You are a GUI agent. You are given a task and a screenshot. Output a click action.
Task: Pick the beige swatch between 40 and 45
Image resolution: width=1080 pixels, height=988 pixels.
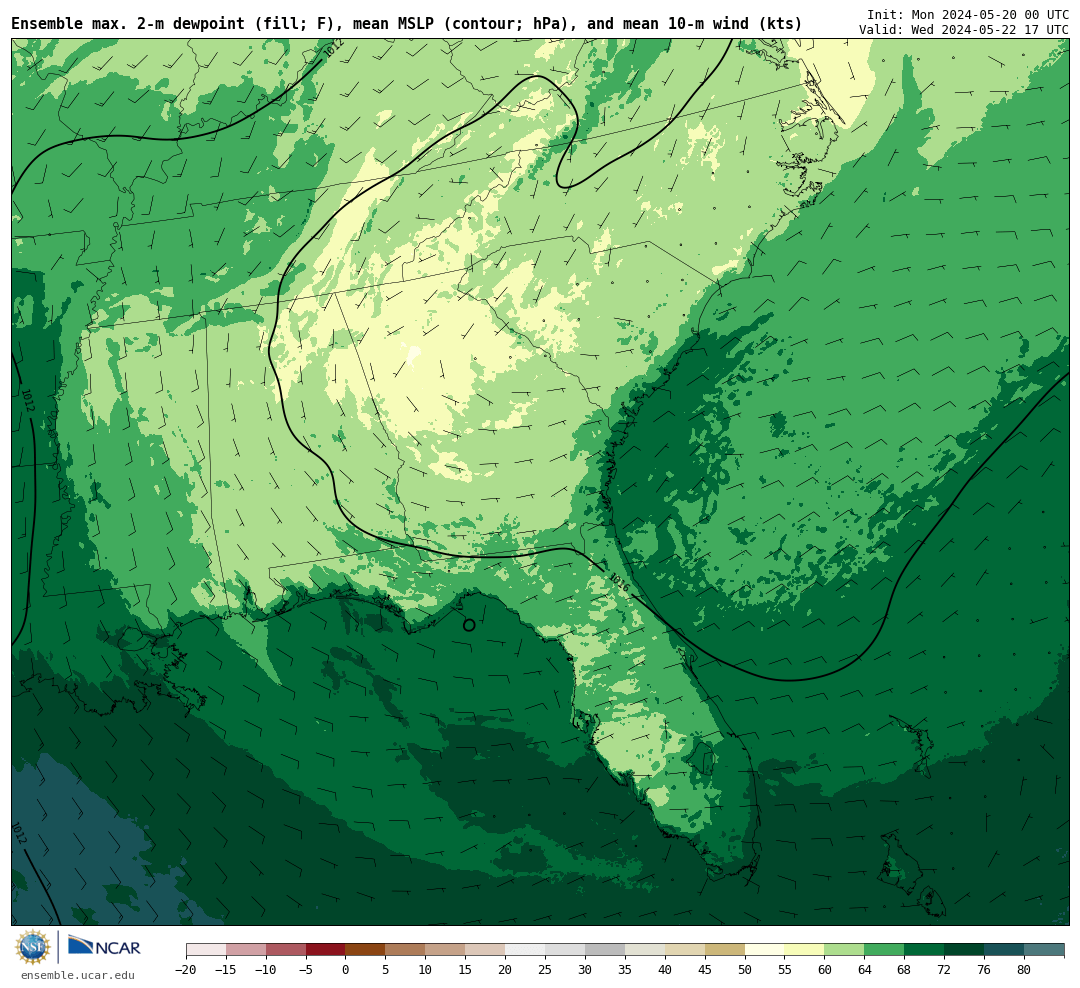pyautogui.click(x=685, y=950)
